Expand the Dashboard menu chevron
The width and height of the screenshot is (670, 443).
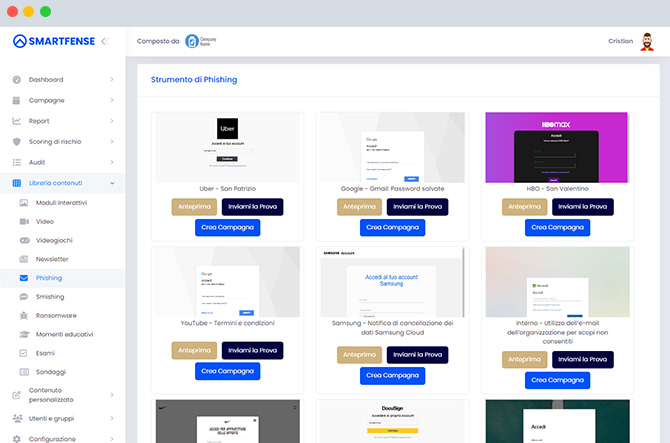(x=112, y=79)
